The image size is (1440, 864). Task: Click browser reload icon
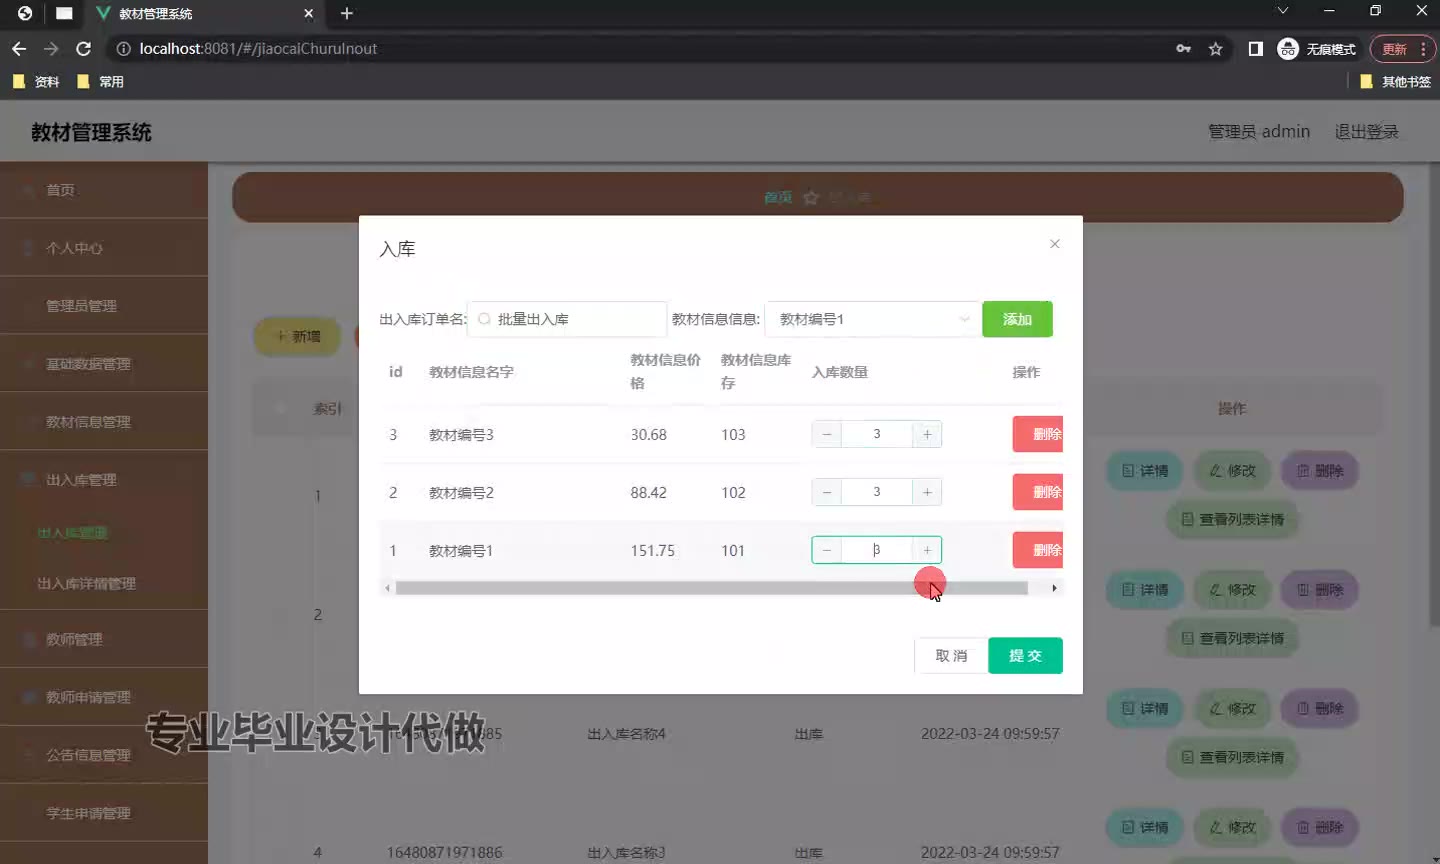tap(84, 48)
